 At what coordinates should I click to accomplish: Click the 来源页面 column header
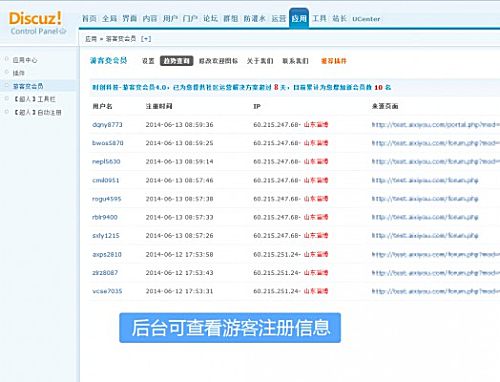pos(385,106)
